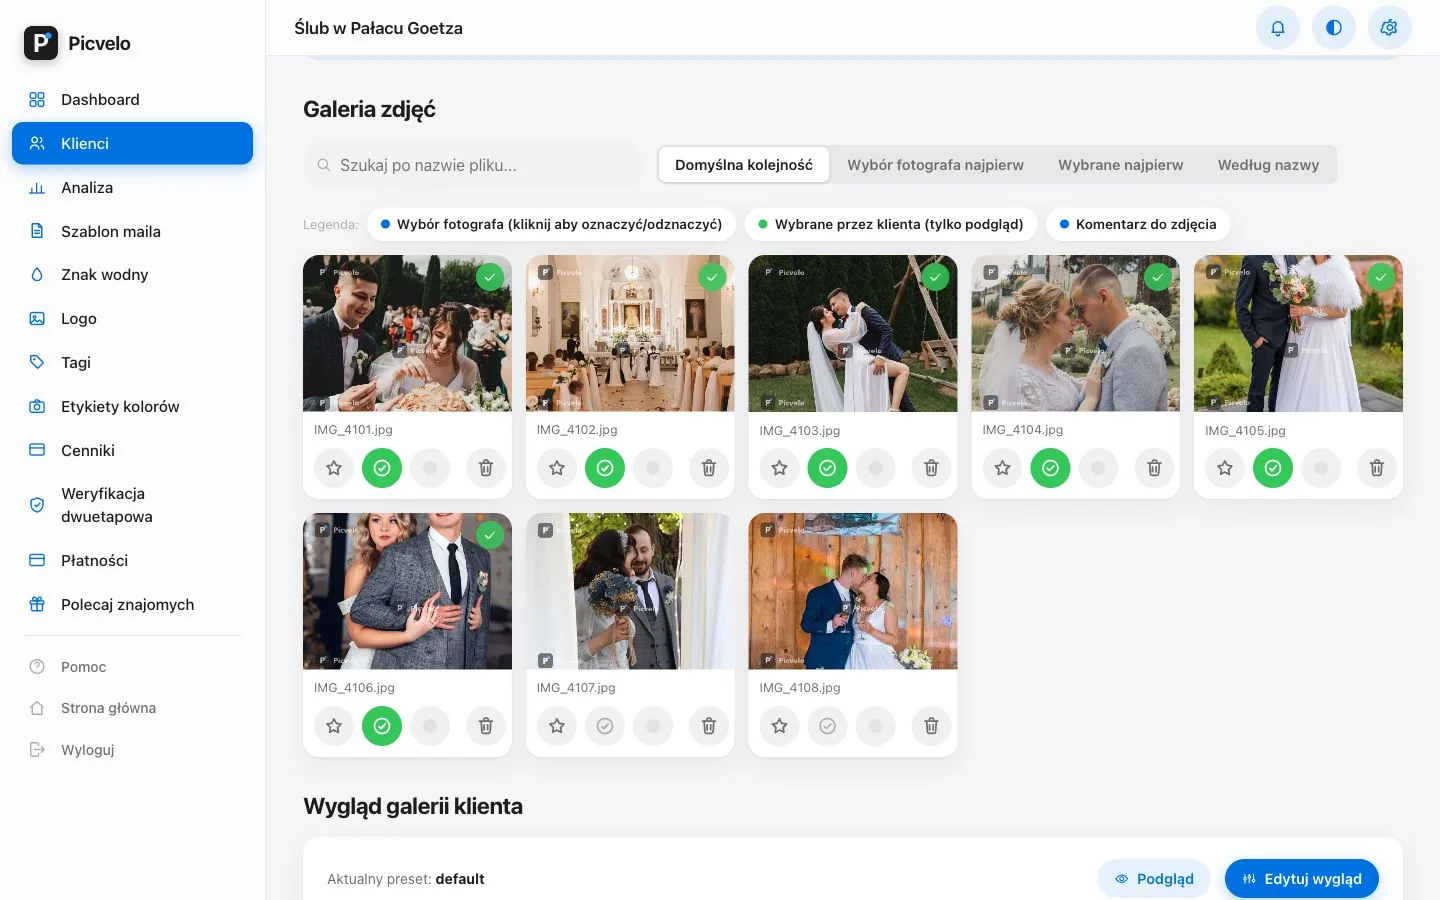This screenshot has width=1440, height=900.
Task: Click the Wyloguj logout link
Action: [132, 750]
